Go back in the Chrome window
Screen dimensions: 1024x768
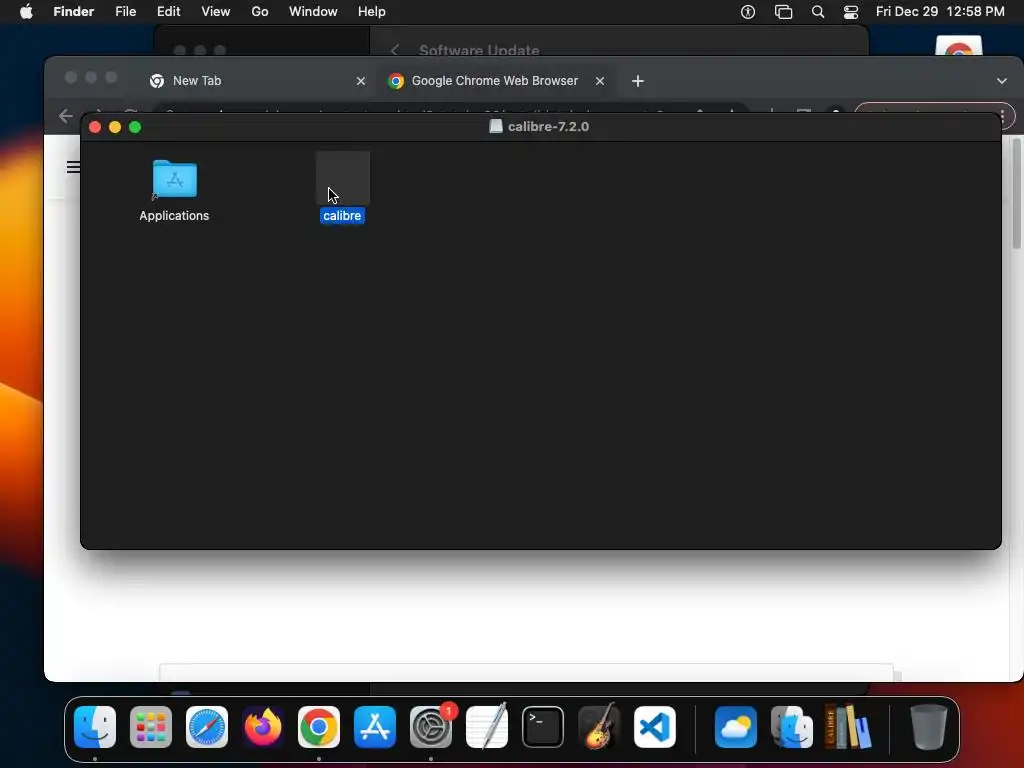(66, 116)
